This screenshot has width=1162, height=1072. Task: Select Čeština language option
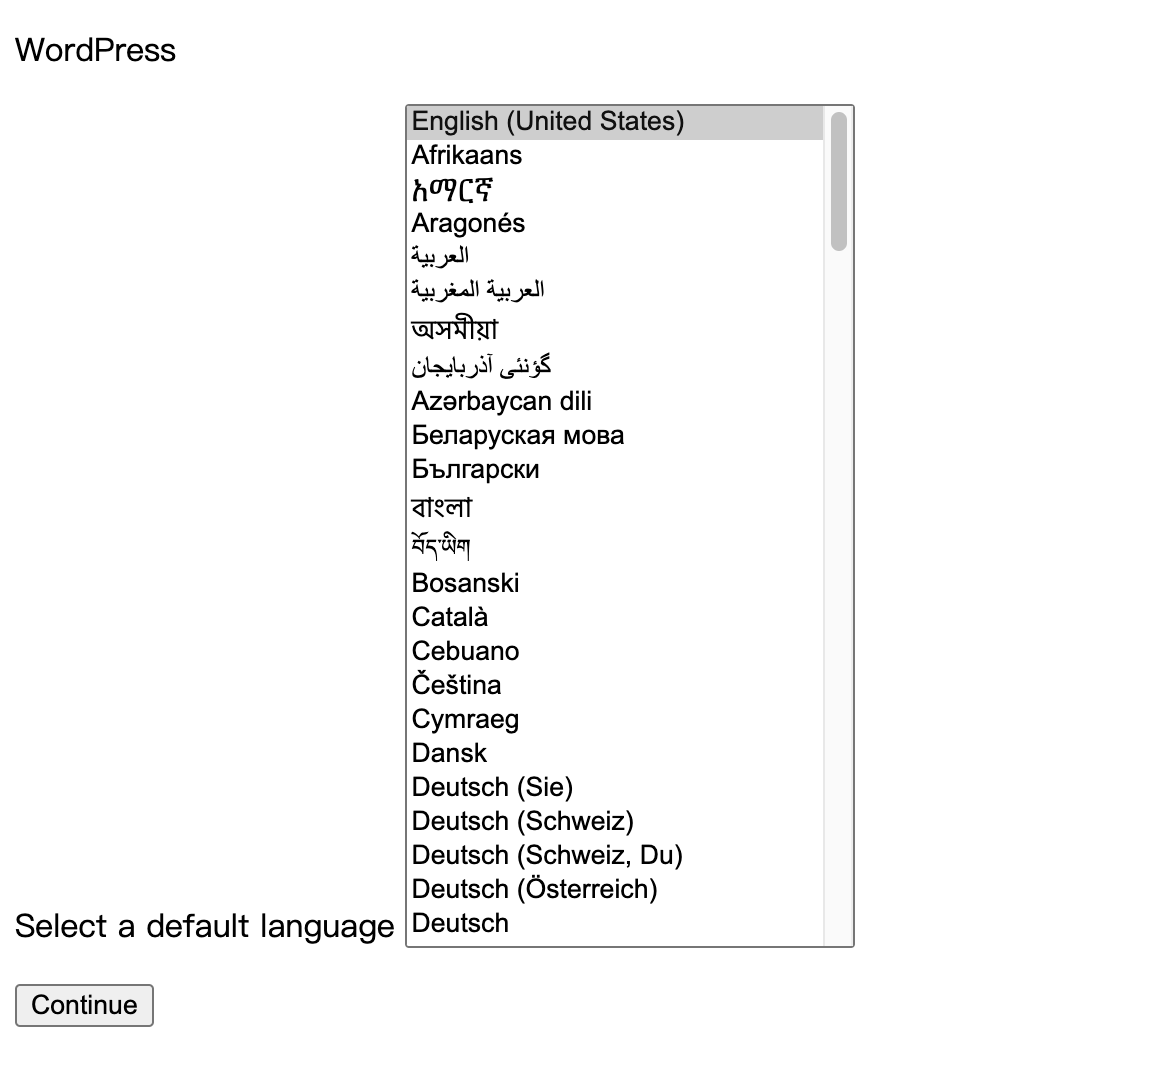[457, 685]
